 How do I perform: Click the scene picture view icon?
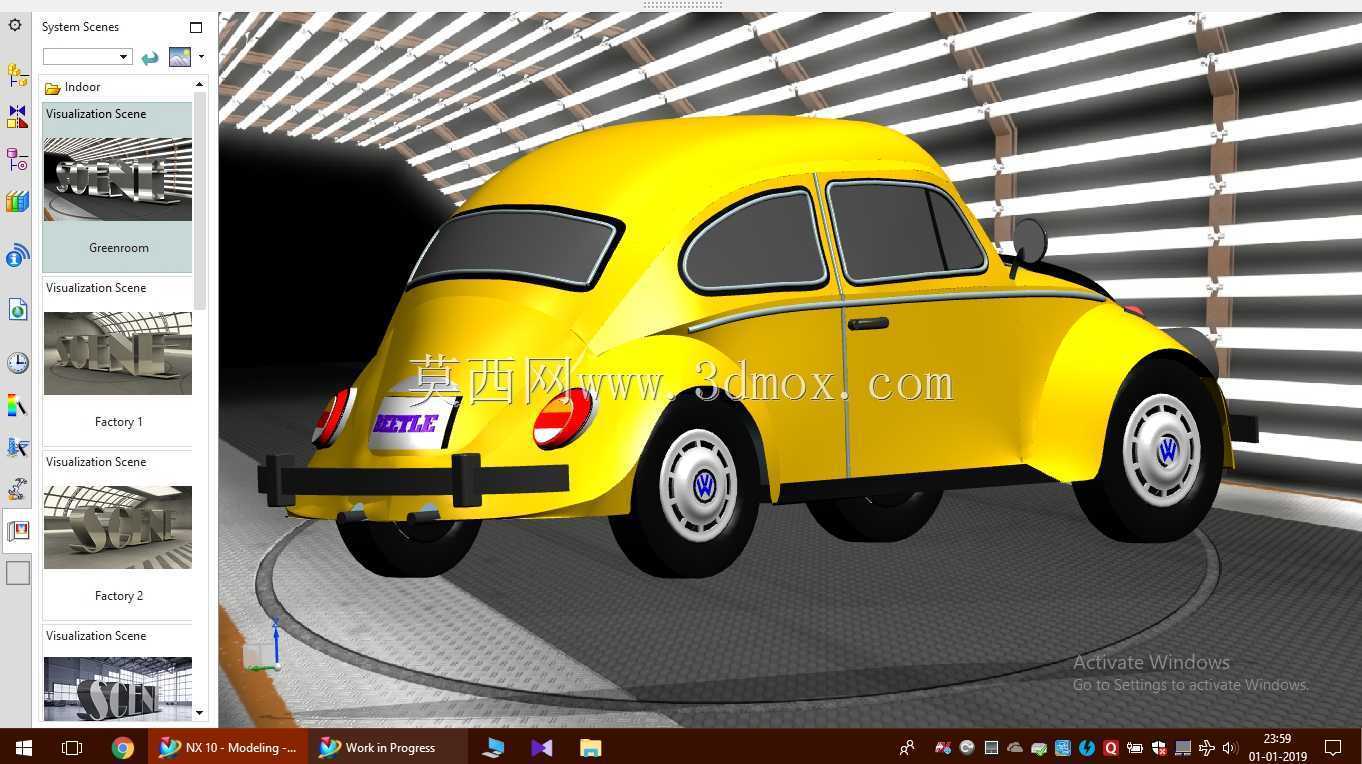[x=180, y=57]
